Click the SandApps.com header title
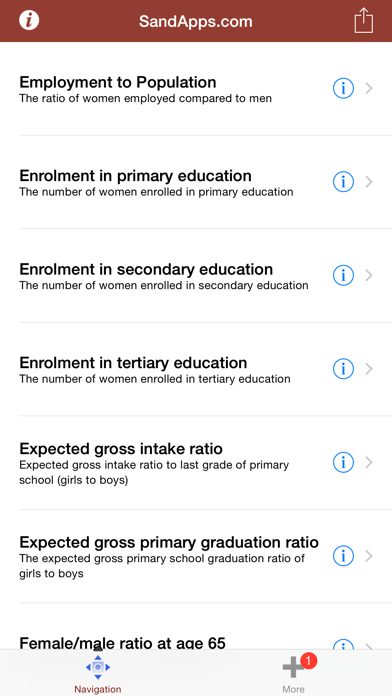This screenshot has height=696, width=392. [x=196, y=21]
